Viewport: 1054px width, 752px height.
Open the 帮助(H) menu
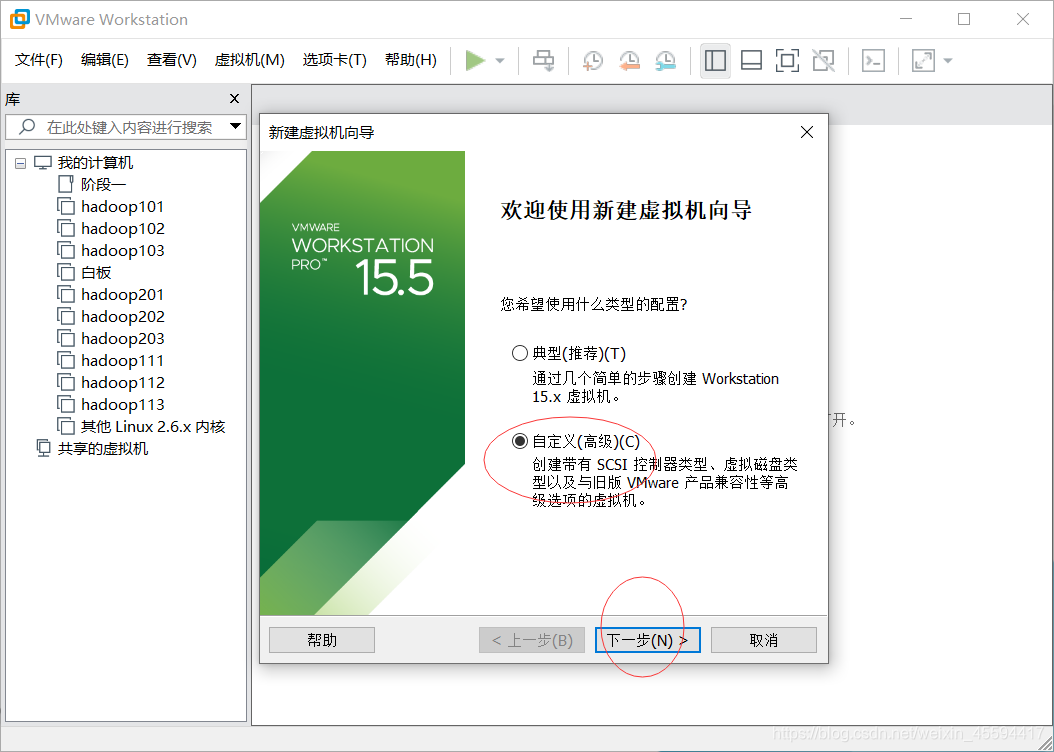pyautogui.click(x=411, y=60)
